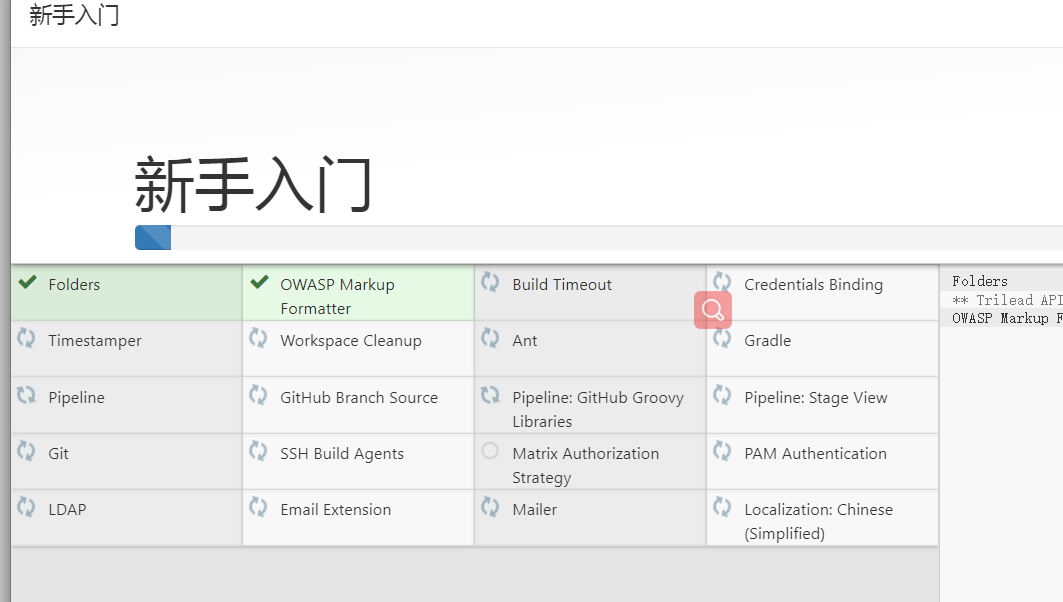Click the green checkmark beside Folders
Viewport: 1063px width, 602px height.
(26, 283)
